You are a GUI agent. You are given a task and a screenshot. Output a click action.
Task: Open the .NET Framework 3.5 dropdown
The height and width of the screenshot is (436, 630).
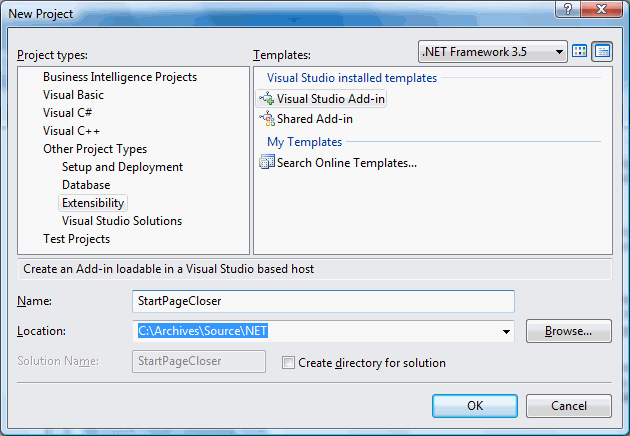click(x=493, y=51)
